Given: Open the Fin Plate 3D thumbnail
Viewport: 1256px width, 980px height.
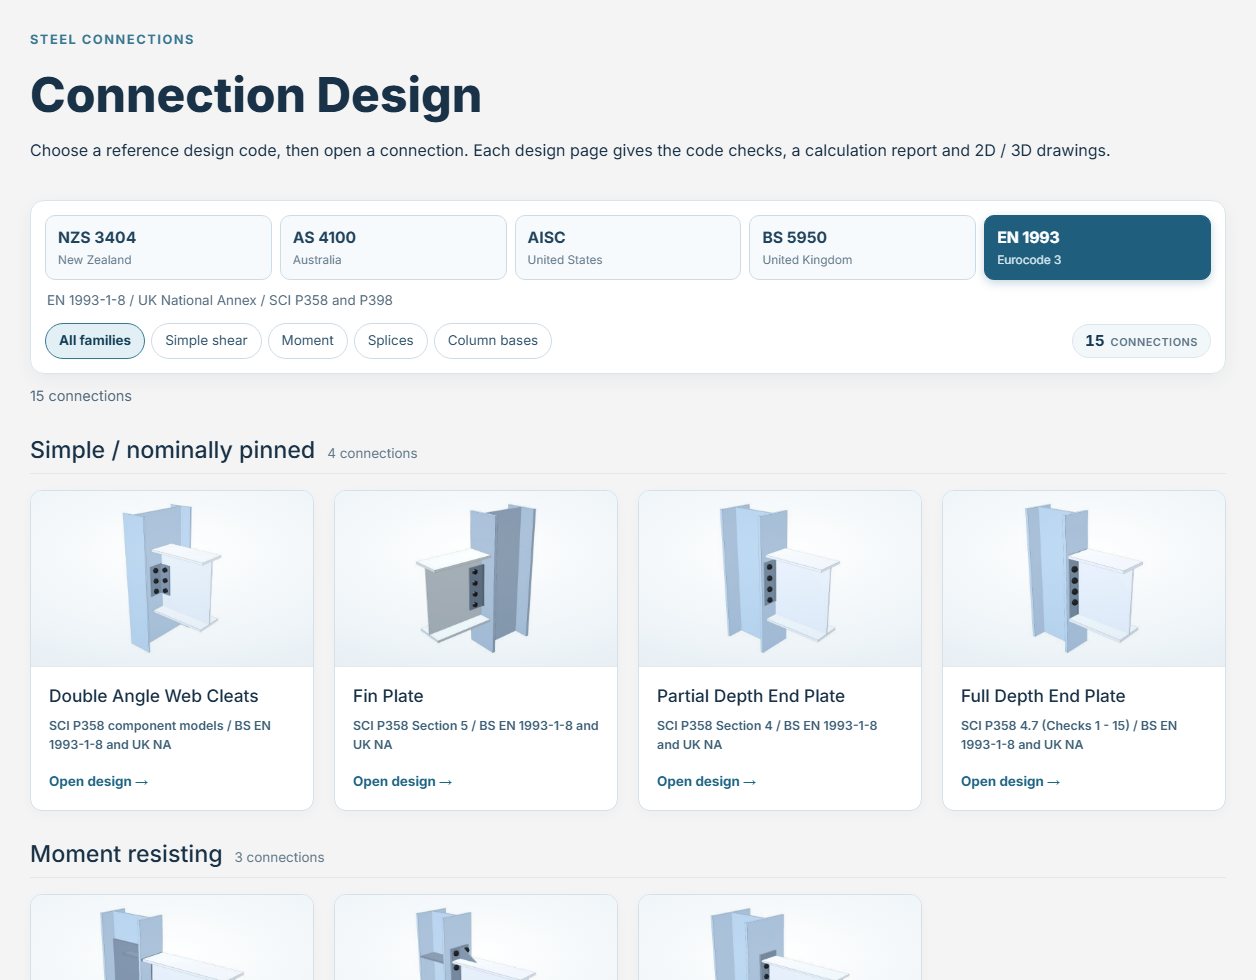Looking at the screenshot, I should (x=476, y=579).
